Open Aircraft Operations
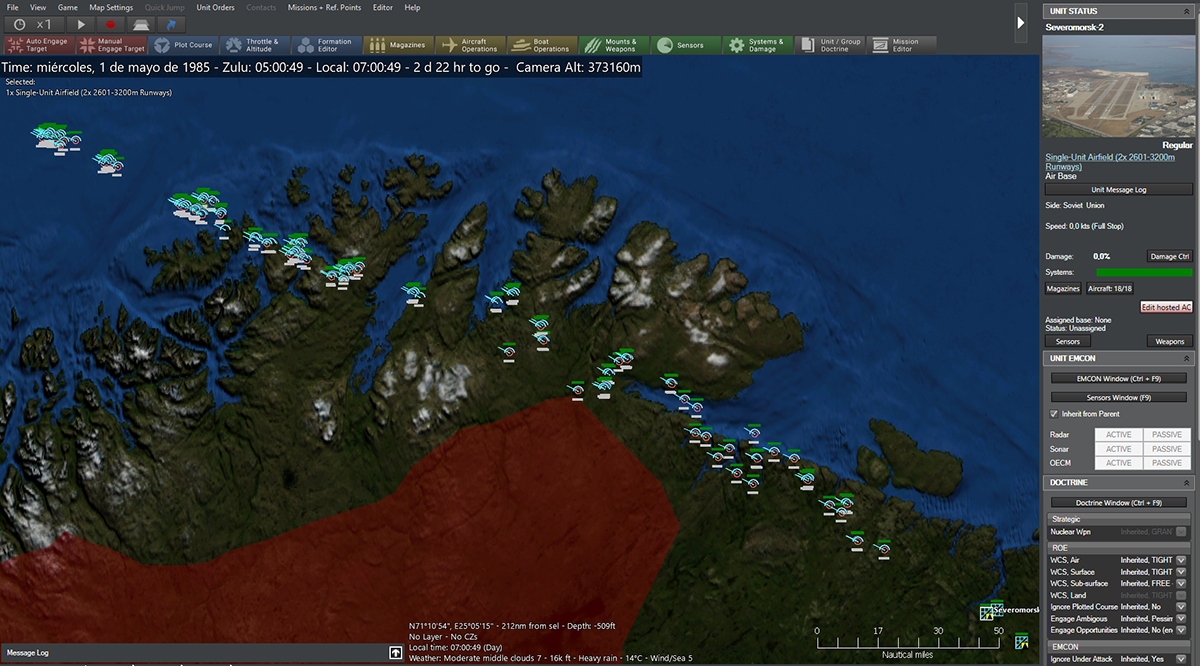This screenshot has width=1200, height=666. (x=470, y=45)
